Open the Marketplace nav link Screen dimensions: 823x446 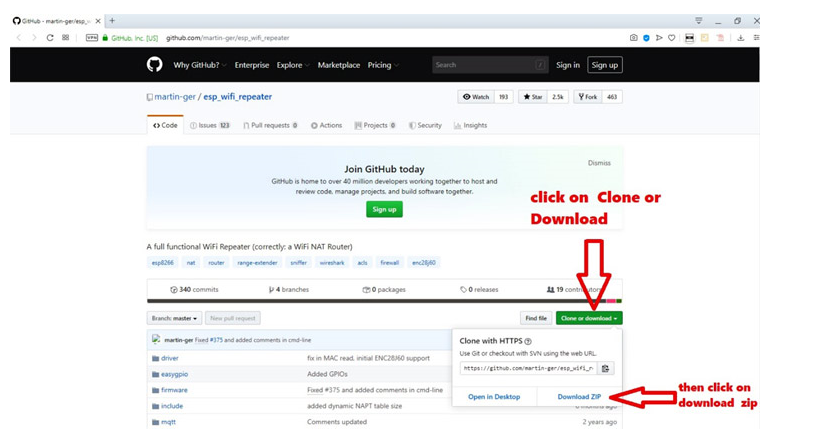(x=339, y=65)
